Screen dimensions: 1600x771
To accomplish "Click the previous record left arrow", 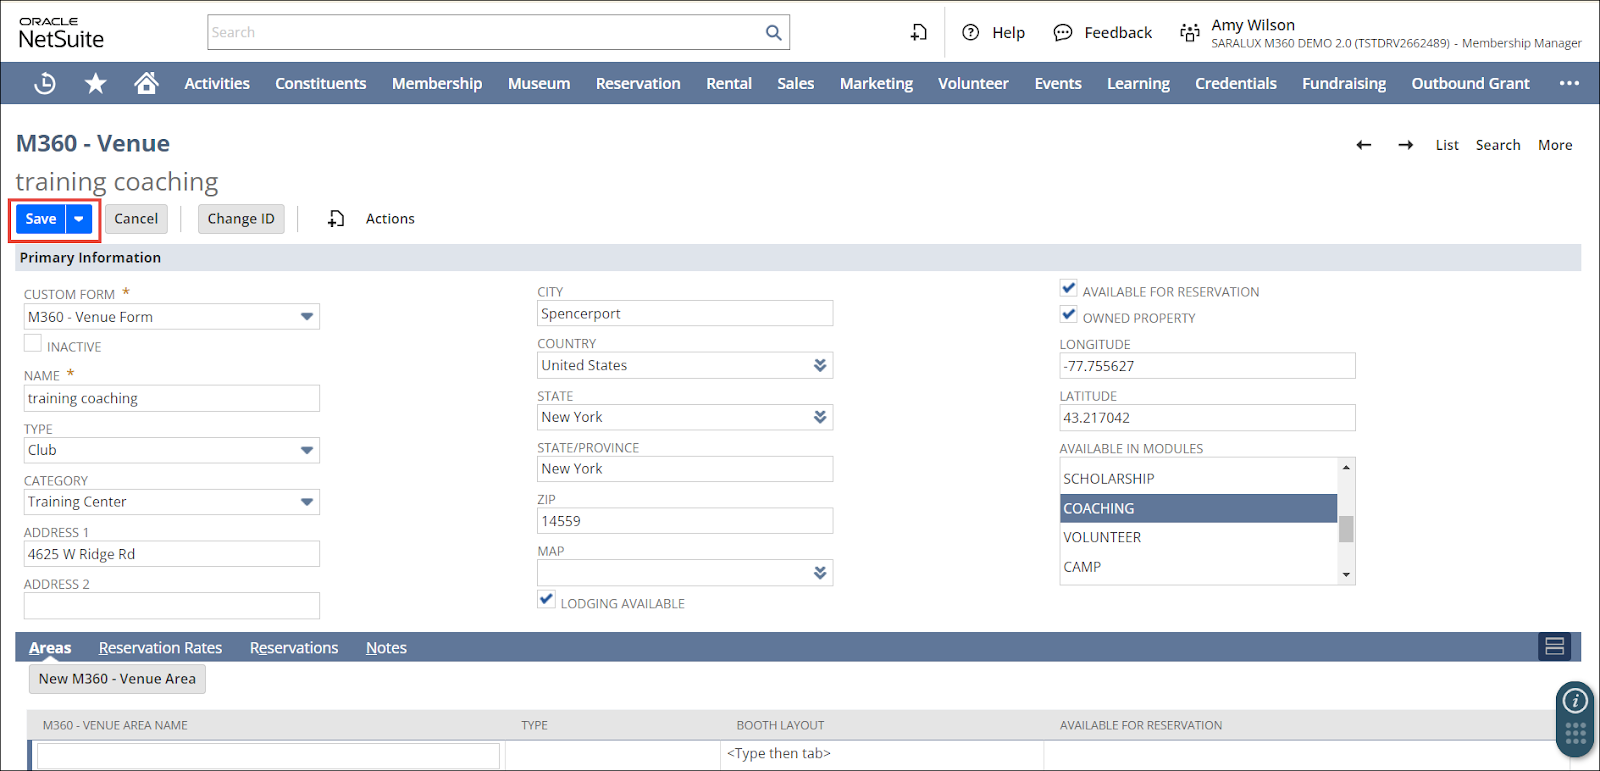I will coord(1363,145).
